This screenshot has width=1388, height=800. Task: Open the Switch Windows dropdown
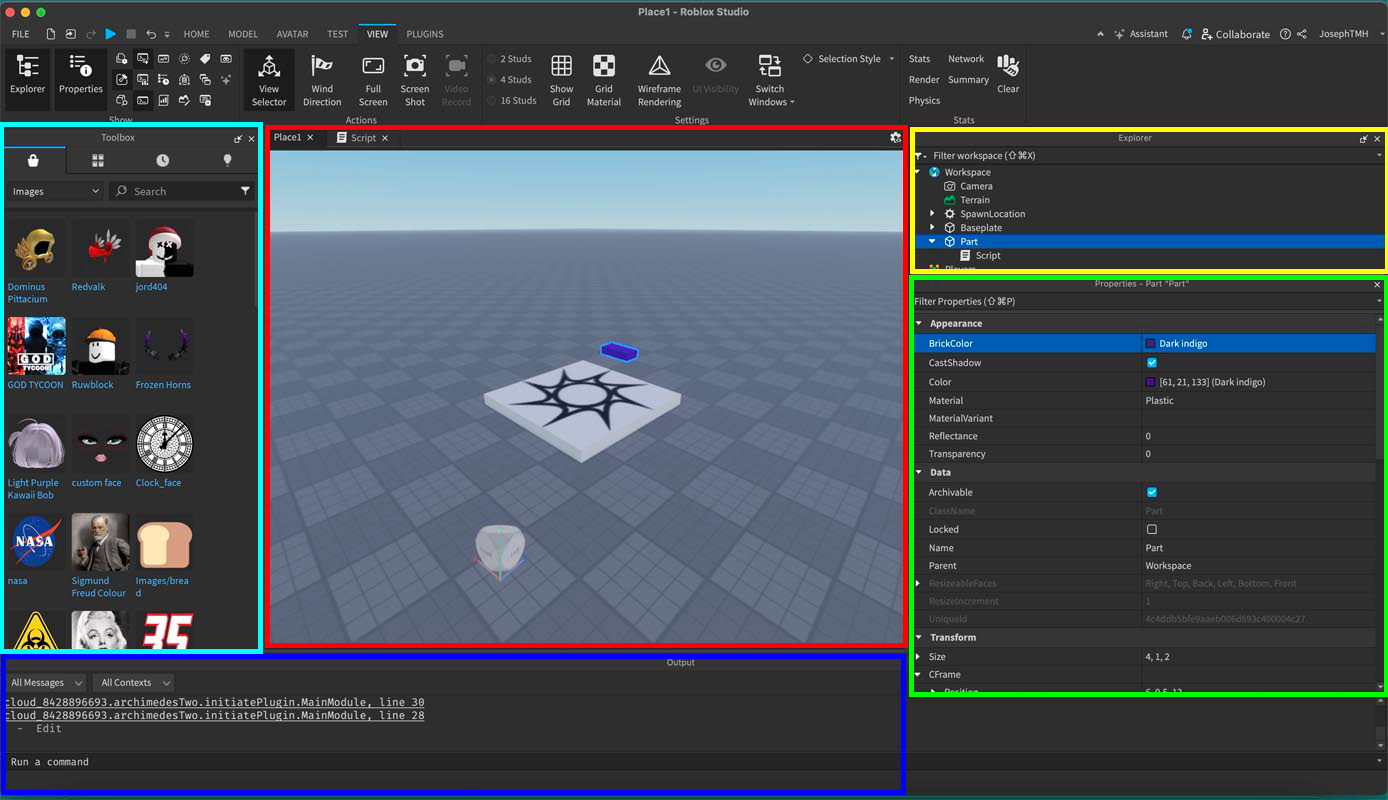click(x=770, y=80)
